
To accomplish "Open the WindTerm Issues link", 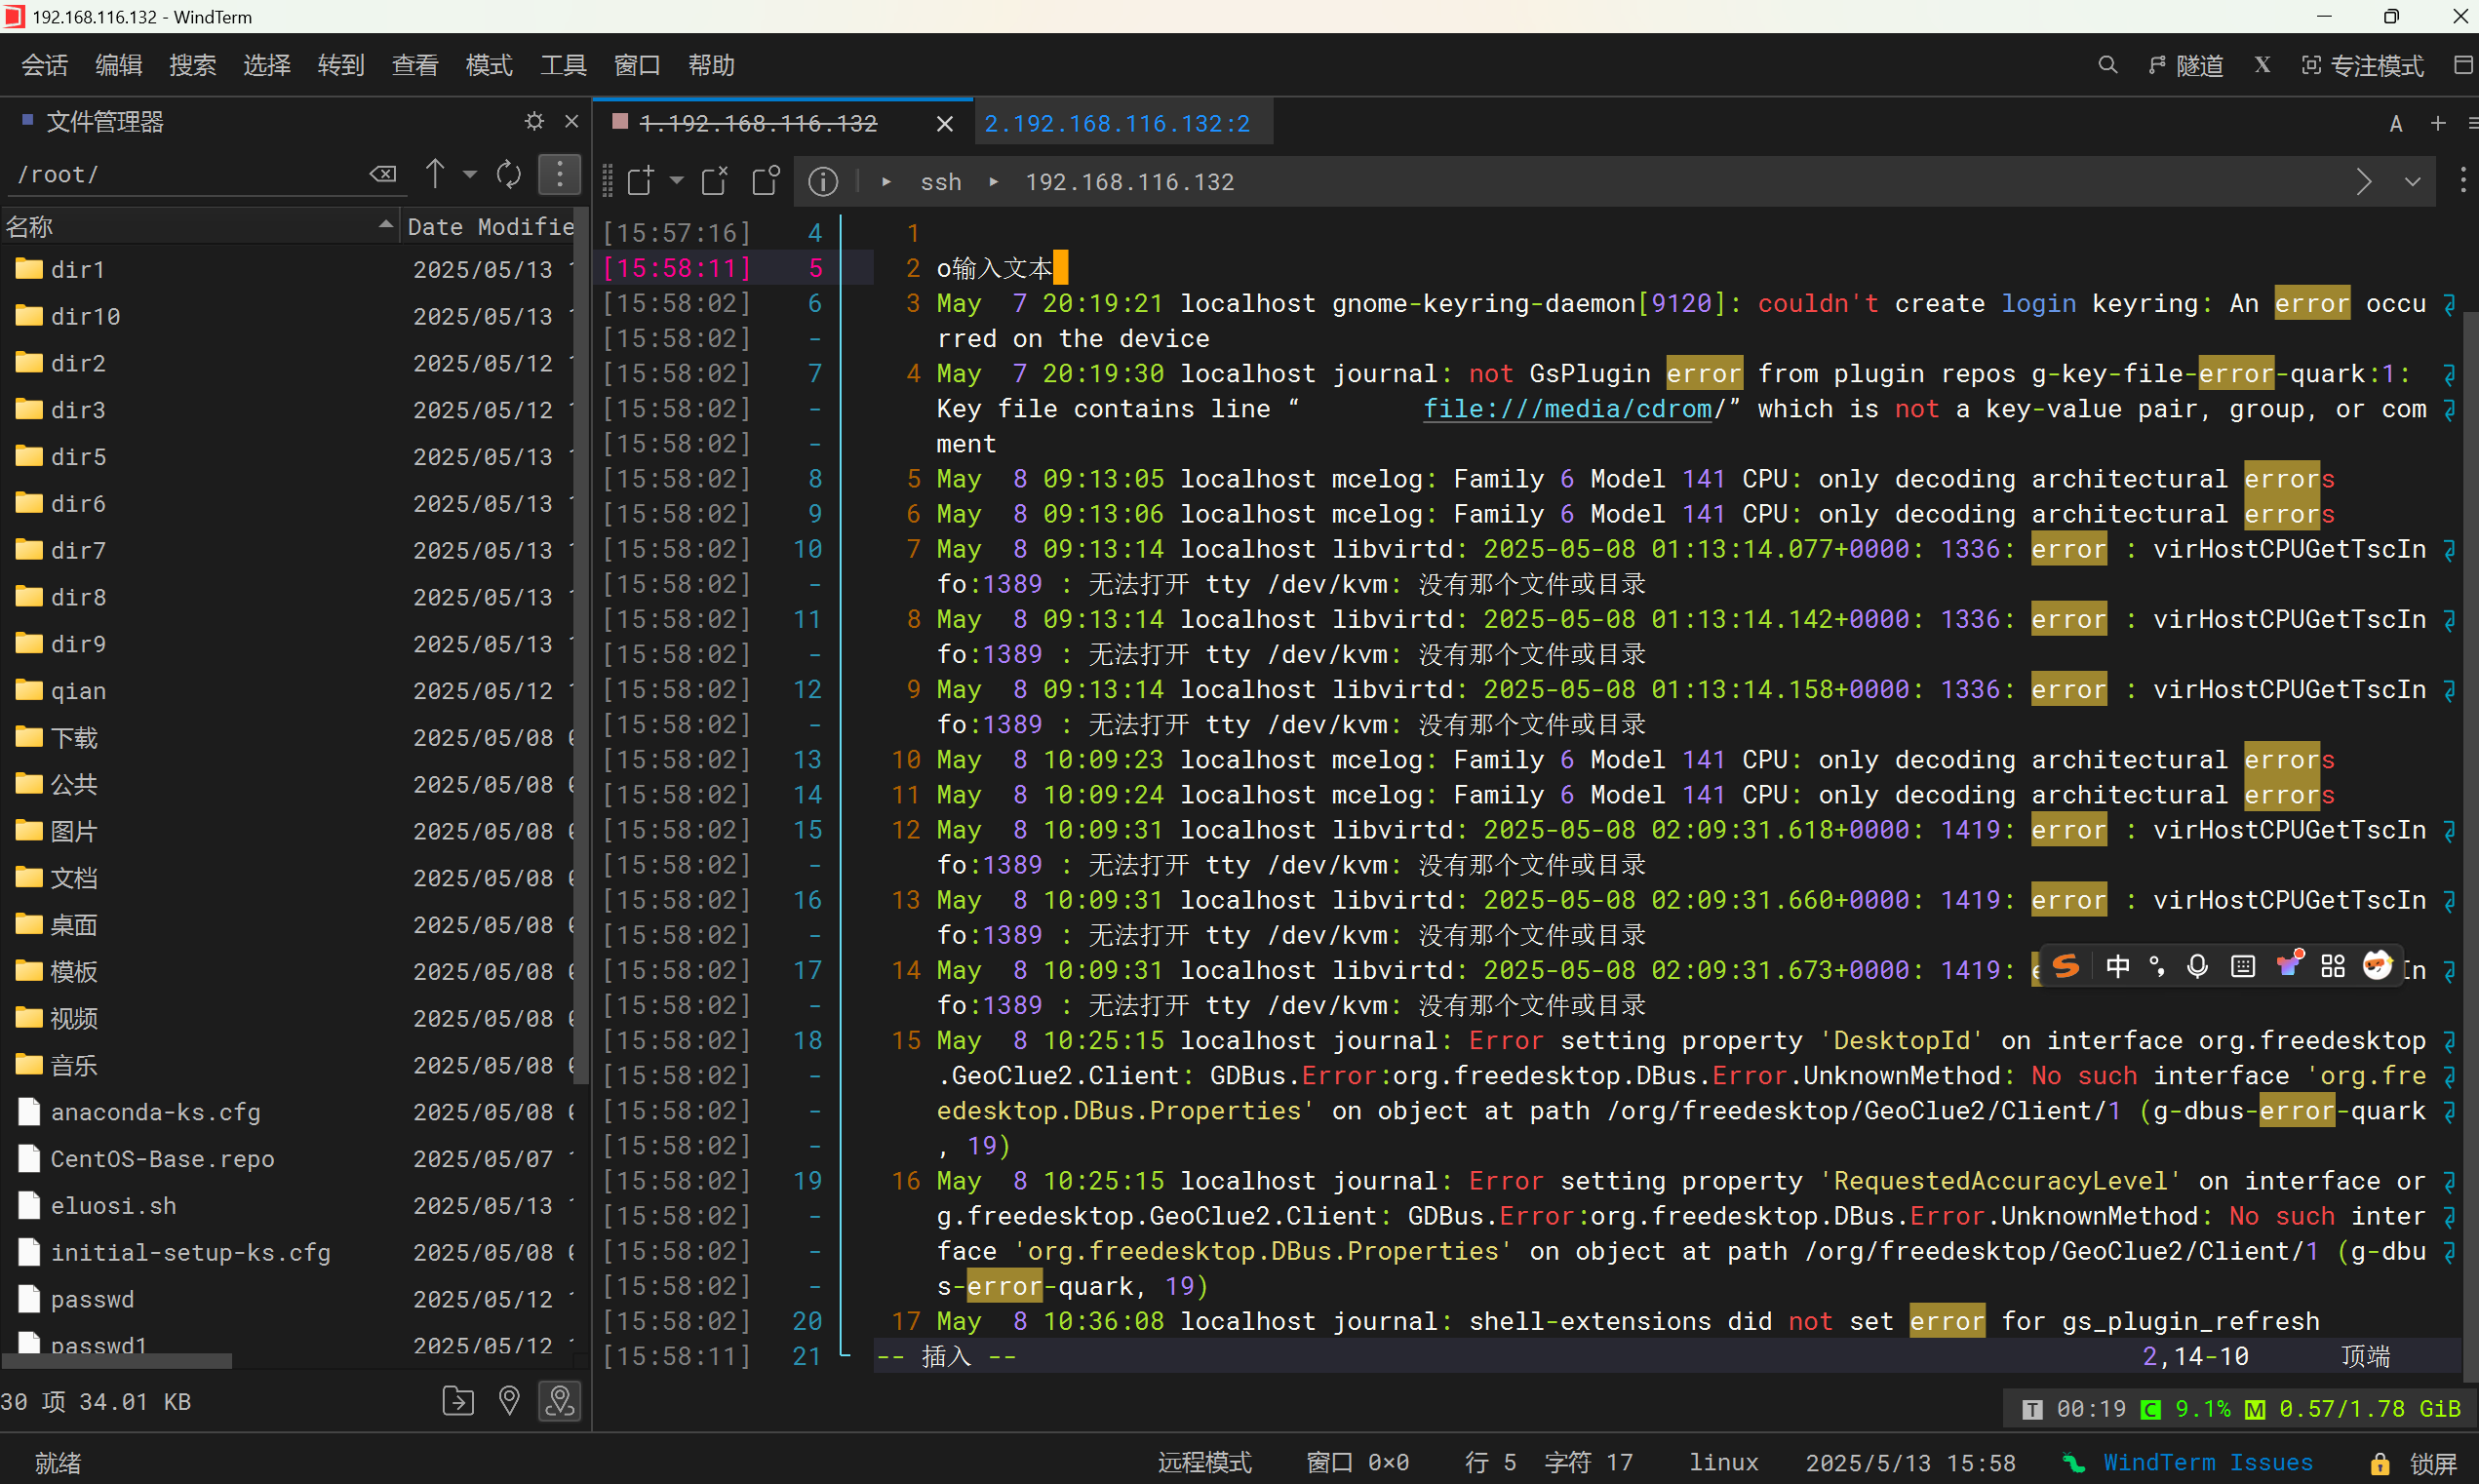I will 2207,1462.
